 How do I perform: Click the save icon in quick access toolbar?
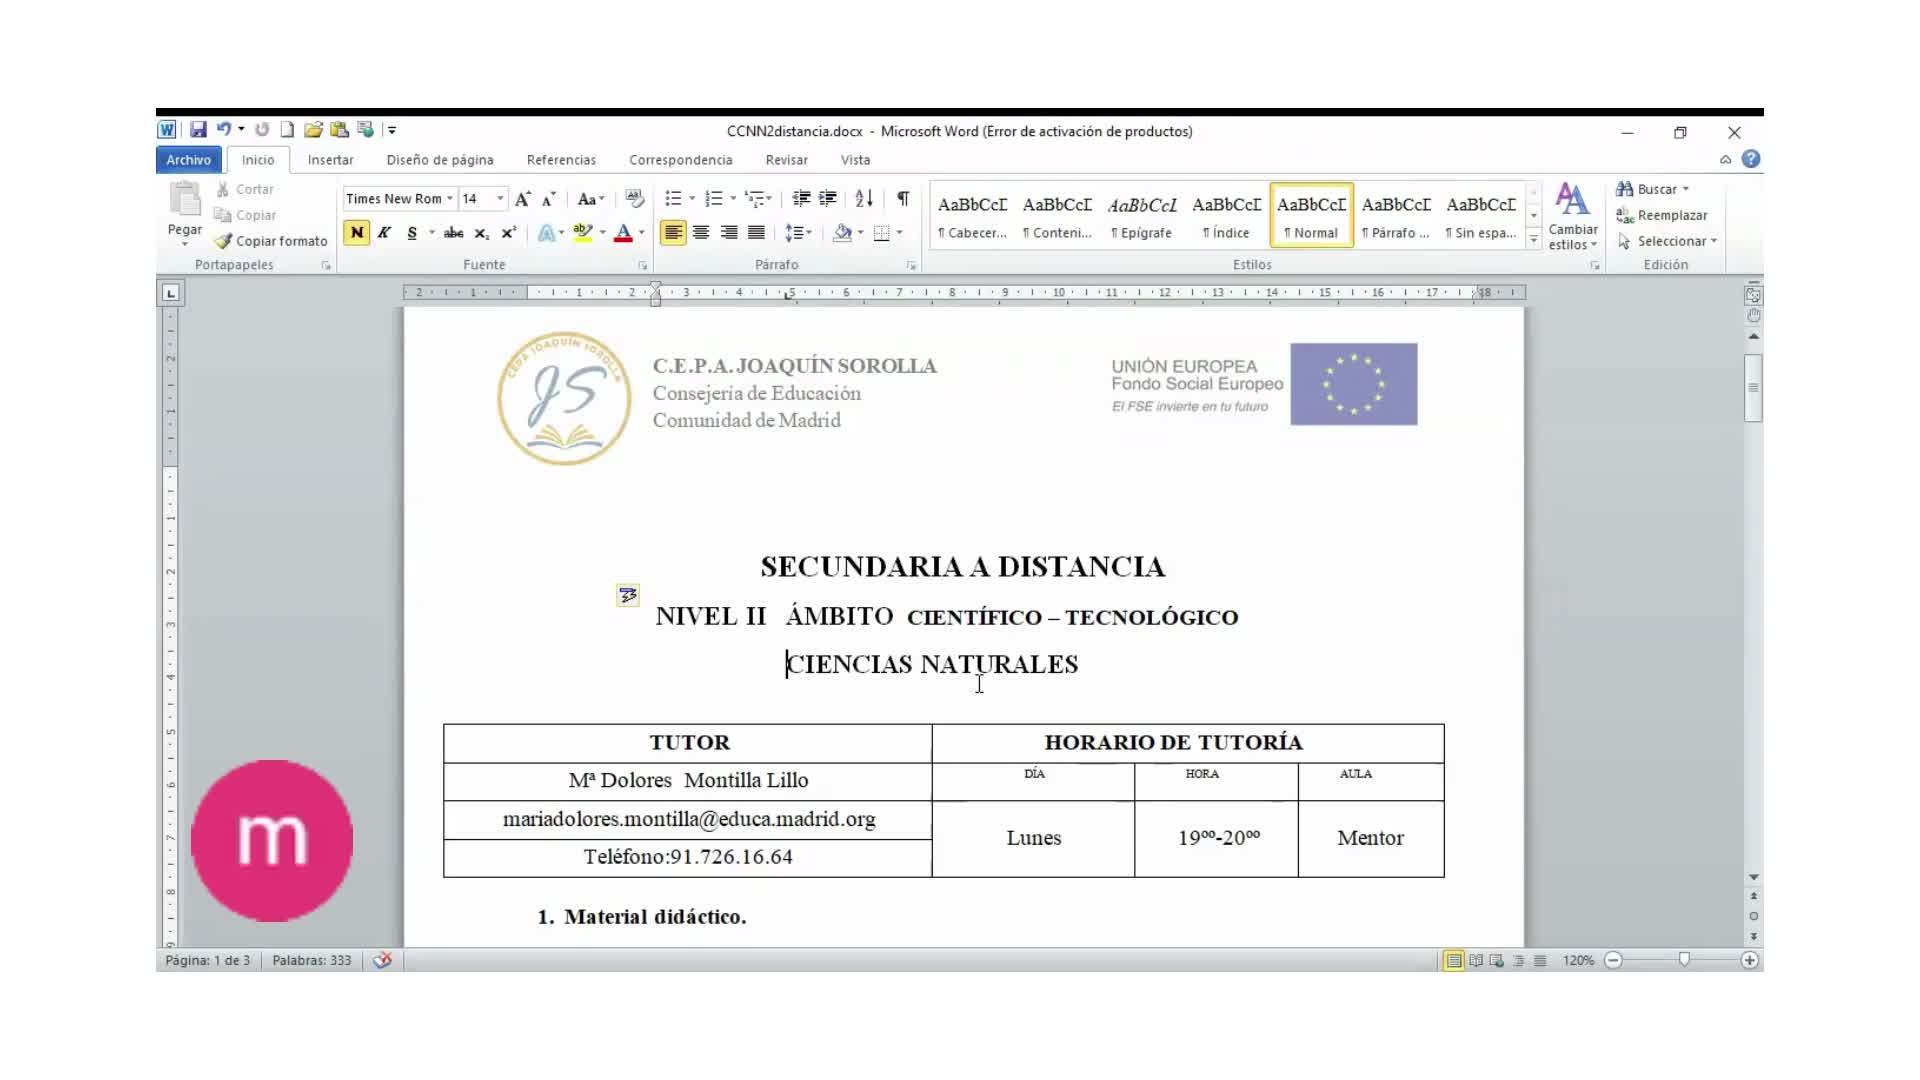[x=198, y=130]
